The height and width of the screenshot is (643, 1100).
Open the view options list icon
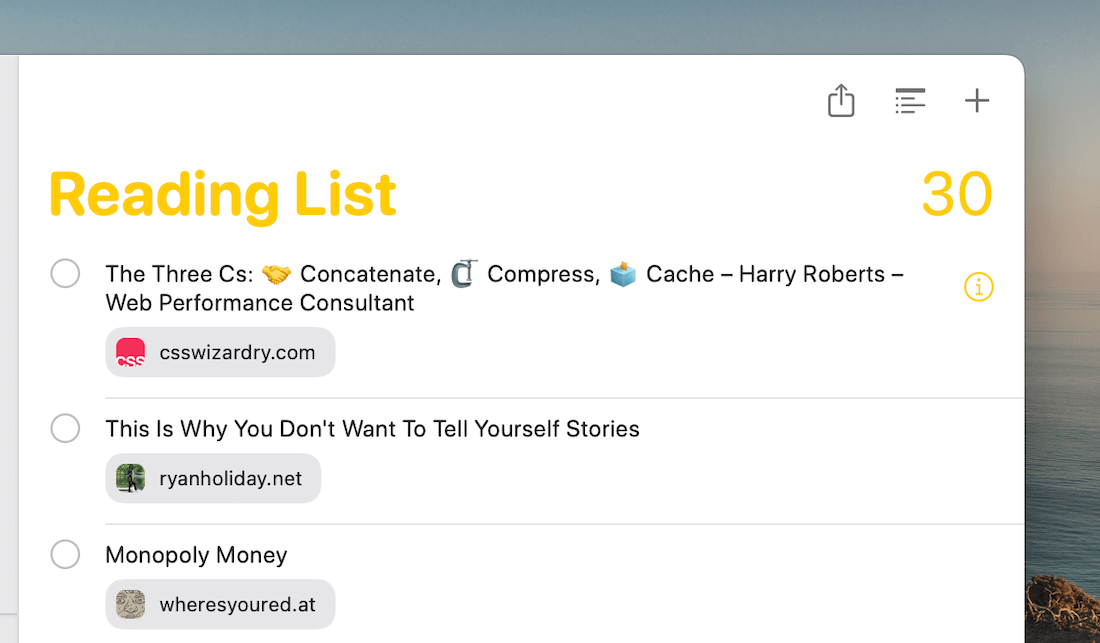[909, 101]
